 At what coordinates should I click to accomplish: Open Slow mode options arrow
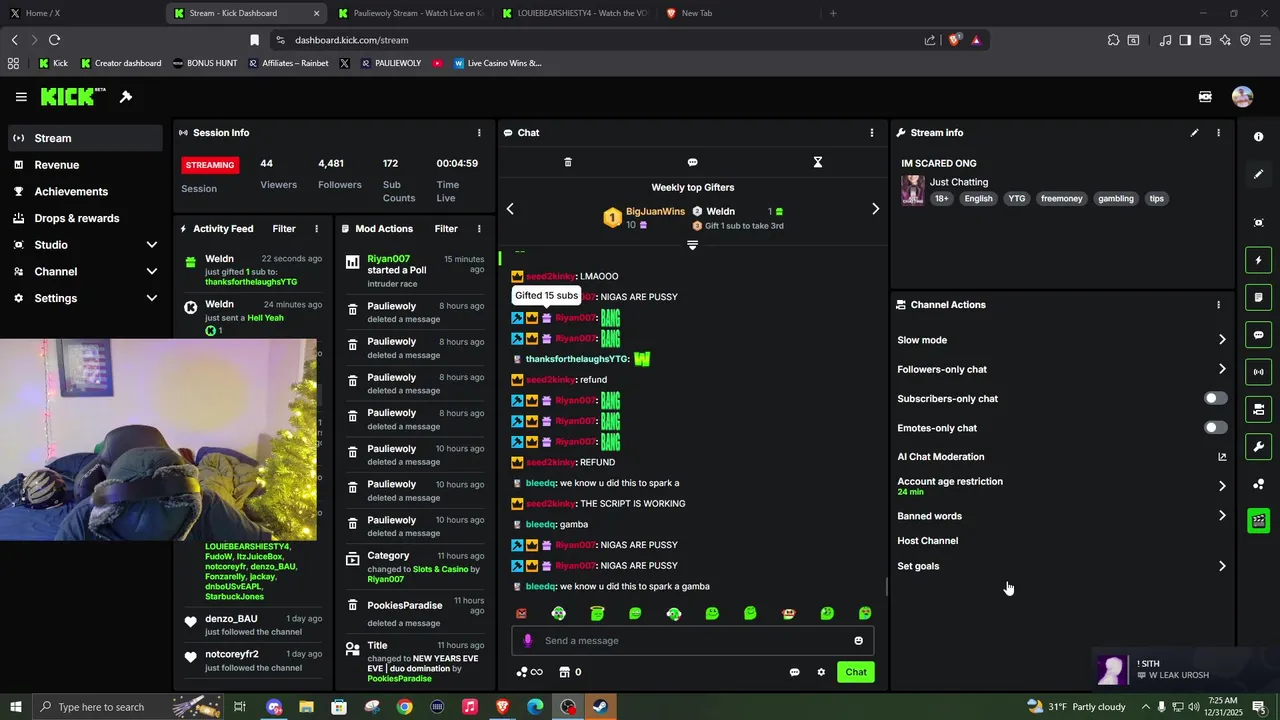click(x=1222, y=340)
